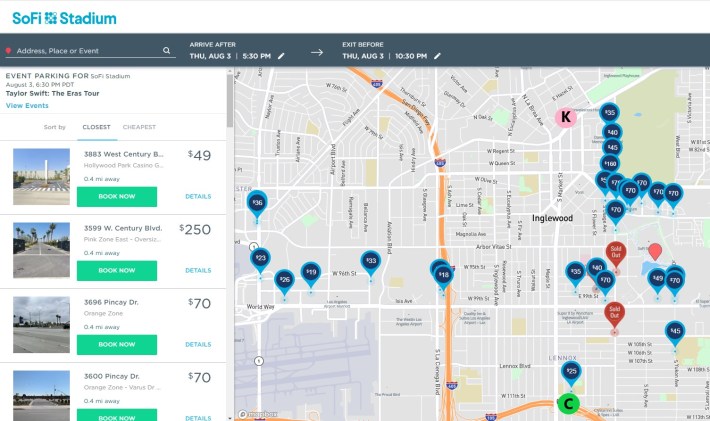Click the SoFi Stadium logo
Viewport: 710px width, 421px height.
(64, 18)
